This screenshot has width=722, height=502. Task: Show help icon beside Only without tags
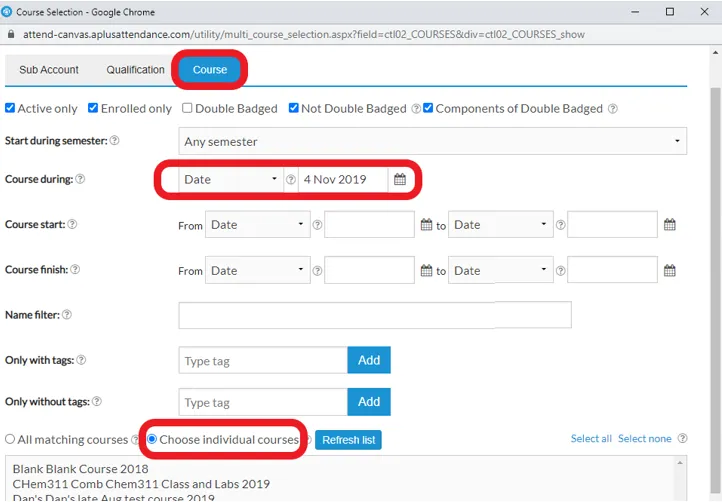[97, 401]
